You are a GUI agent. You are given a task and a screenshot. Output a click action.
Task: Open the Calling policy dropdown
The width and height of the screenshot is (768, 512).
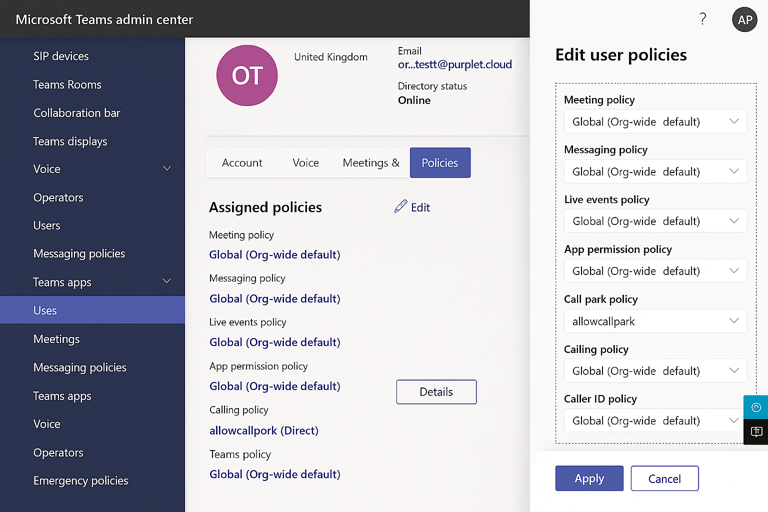(x=655, y=371)
